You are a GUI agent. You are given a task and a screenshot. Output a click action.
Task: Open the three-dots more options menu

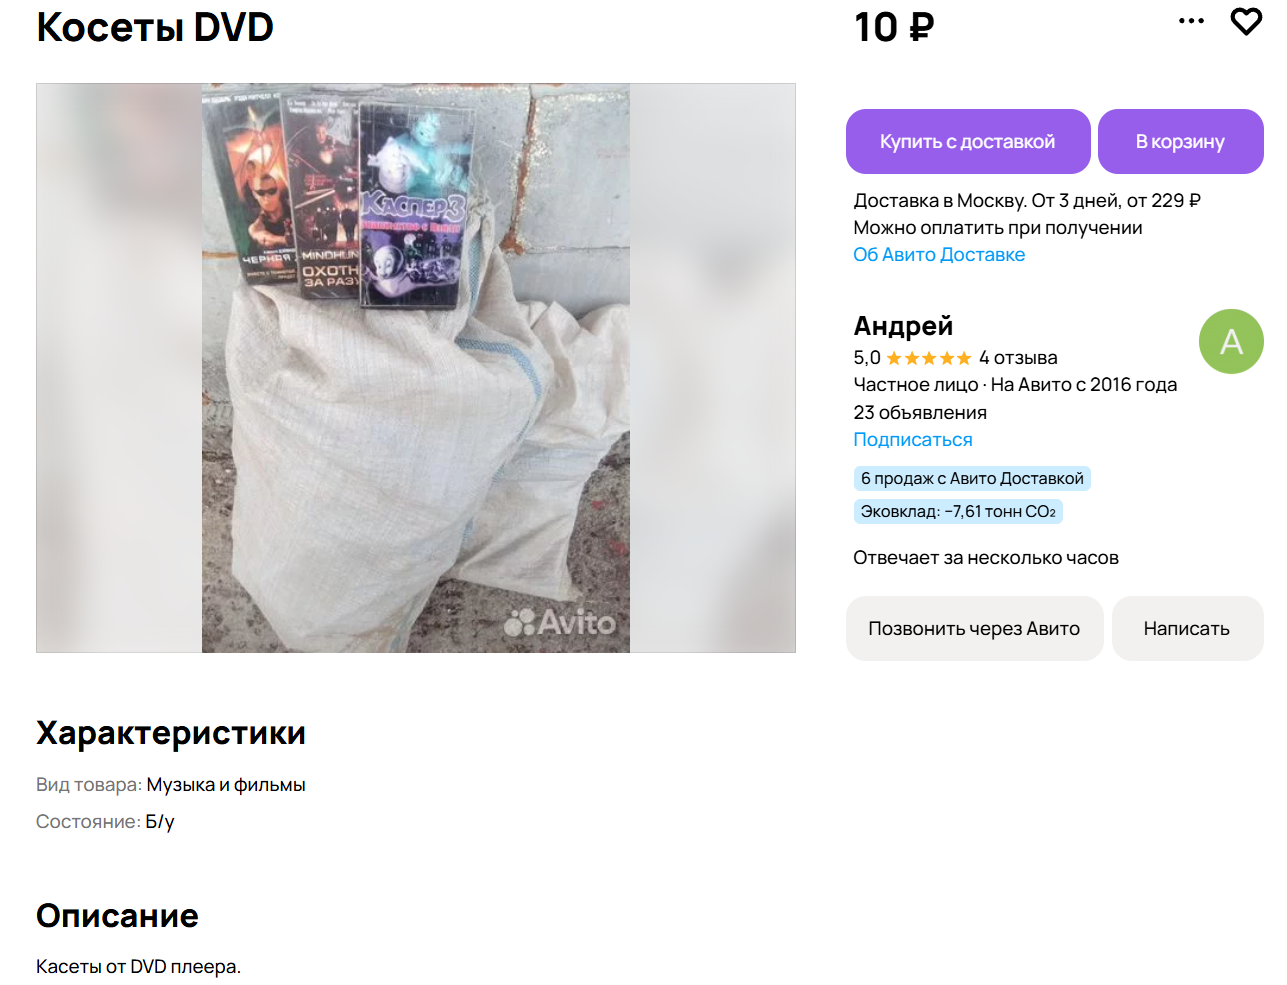1191,21
